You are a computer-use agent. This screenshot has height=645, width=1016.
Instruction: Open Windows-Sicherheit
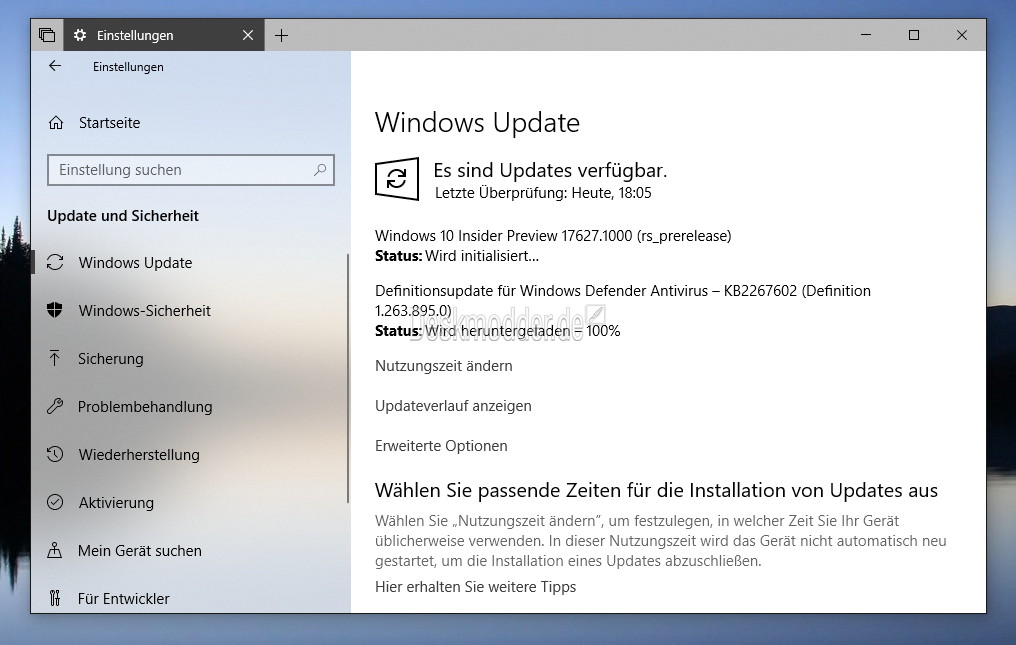coord(144,311)
